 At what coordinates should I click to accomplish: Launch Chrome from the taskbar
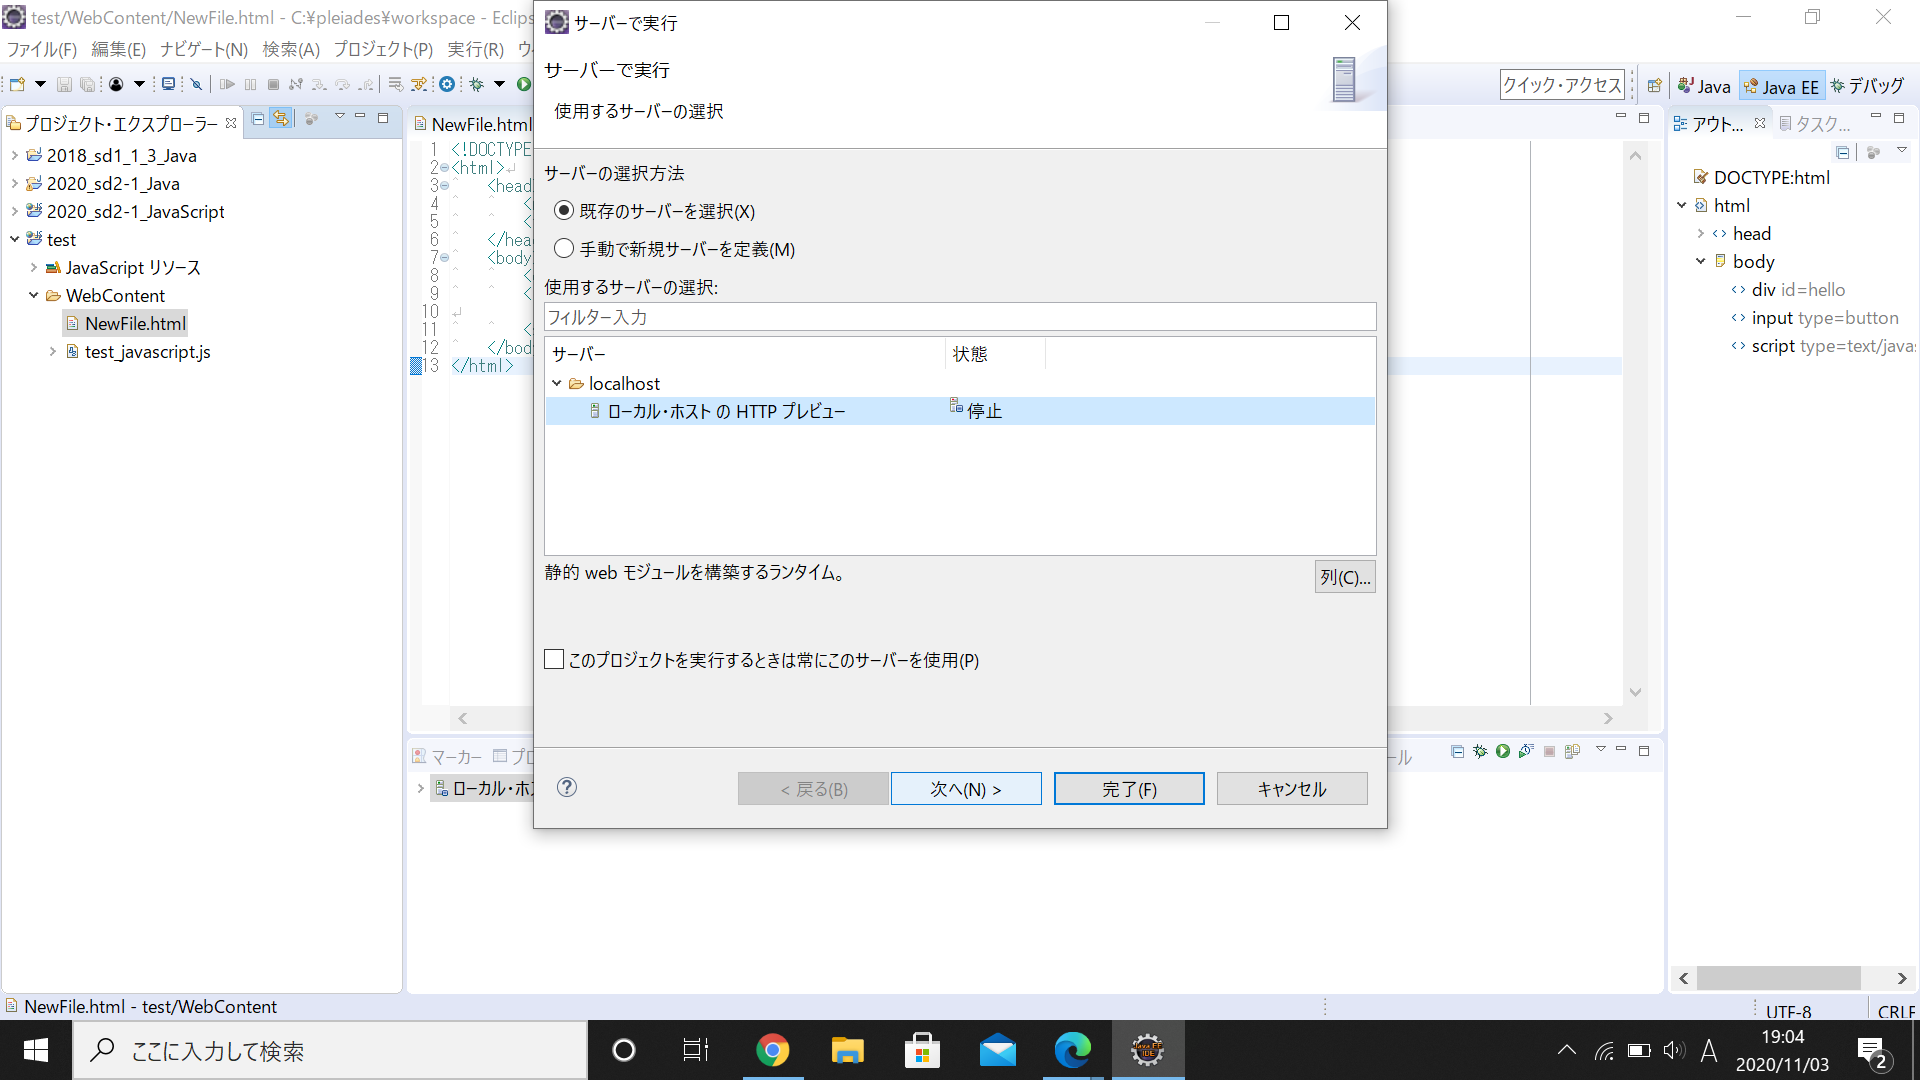point(772,1050)
